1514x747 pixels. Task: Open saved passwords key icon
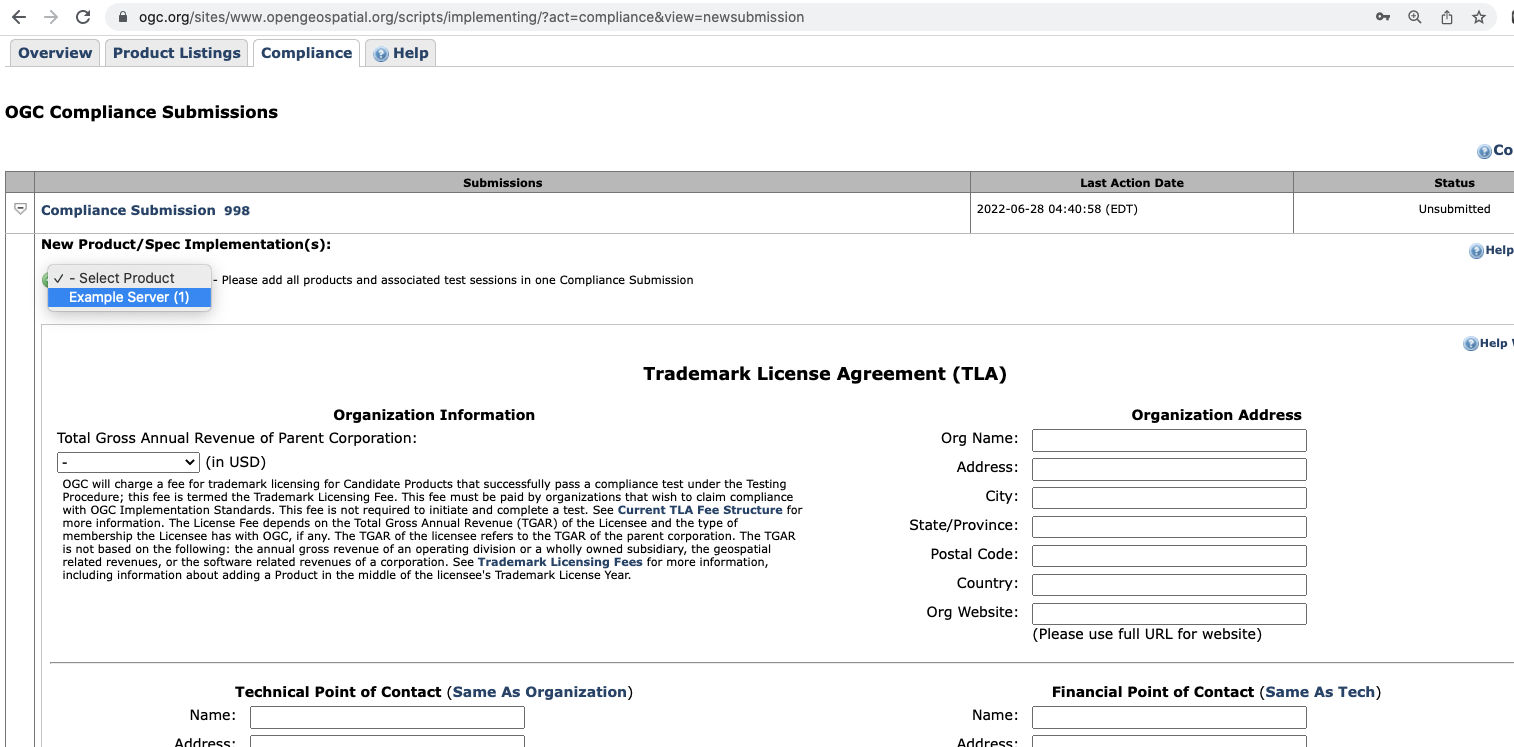[x=1383, y=17]
